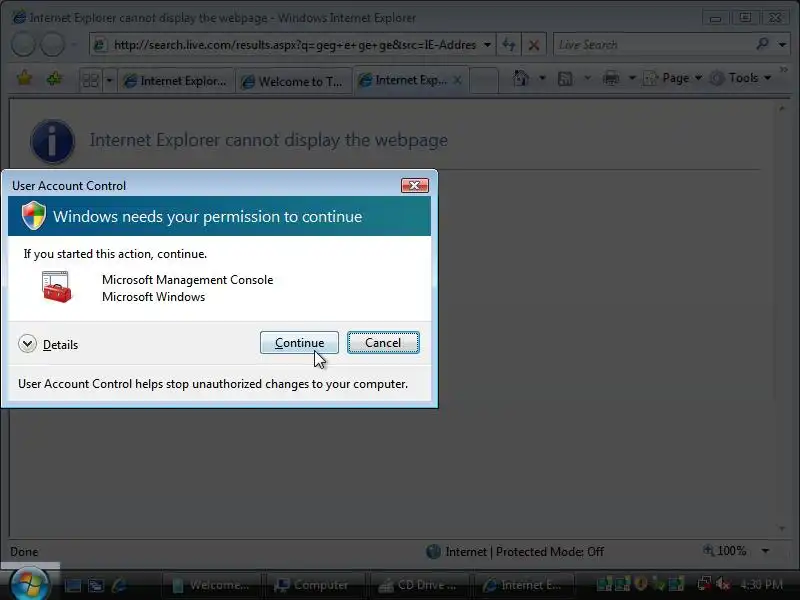
Task: Switch to Welcome... taskbar button
Action: [x=211, y=585]
